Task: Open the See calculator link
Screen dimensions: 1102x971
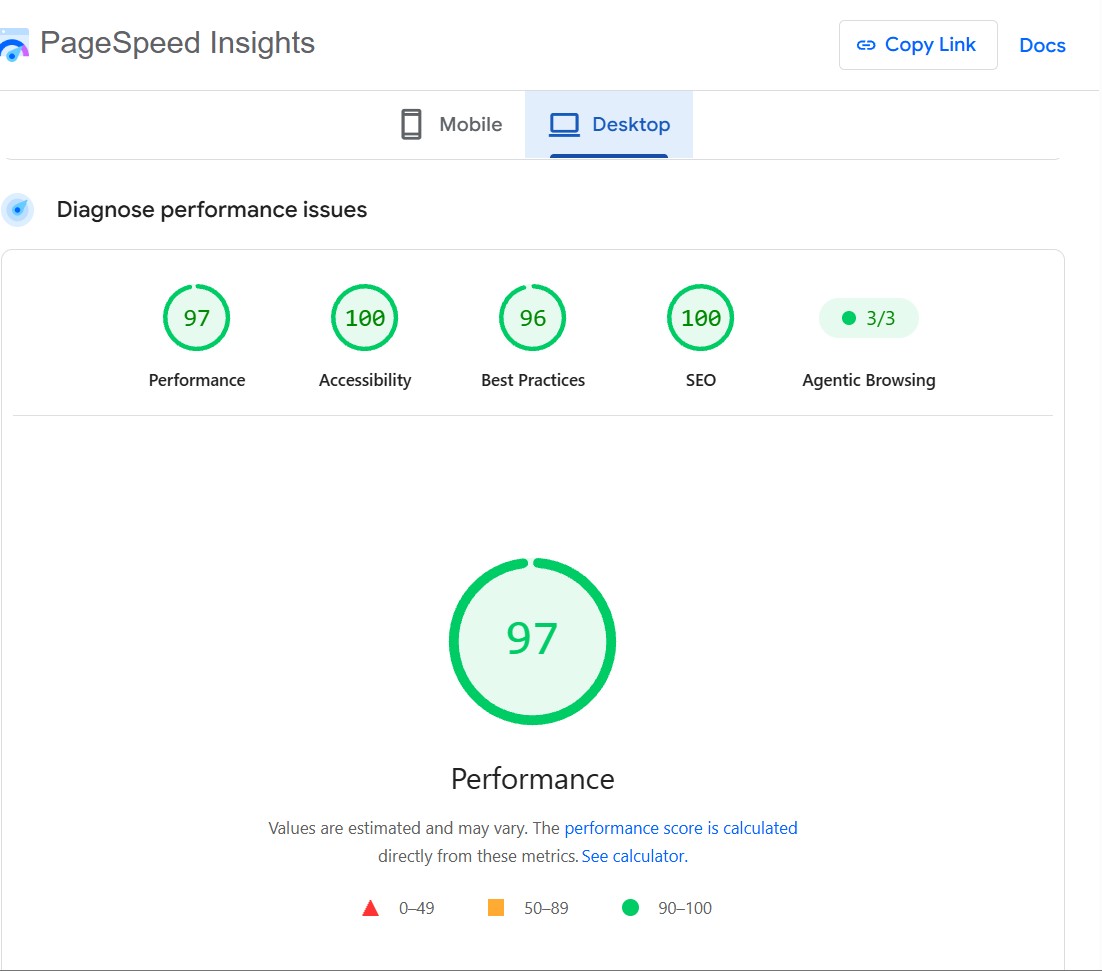Action: click(x=635, y=856)
